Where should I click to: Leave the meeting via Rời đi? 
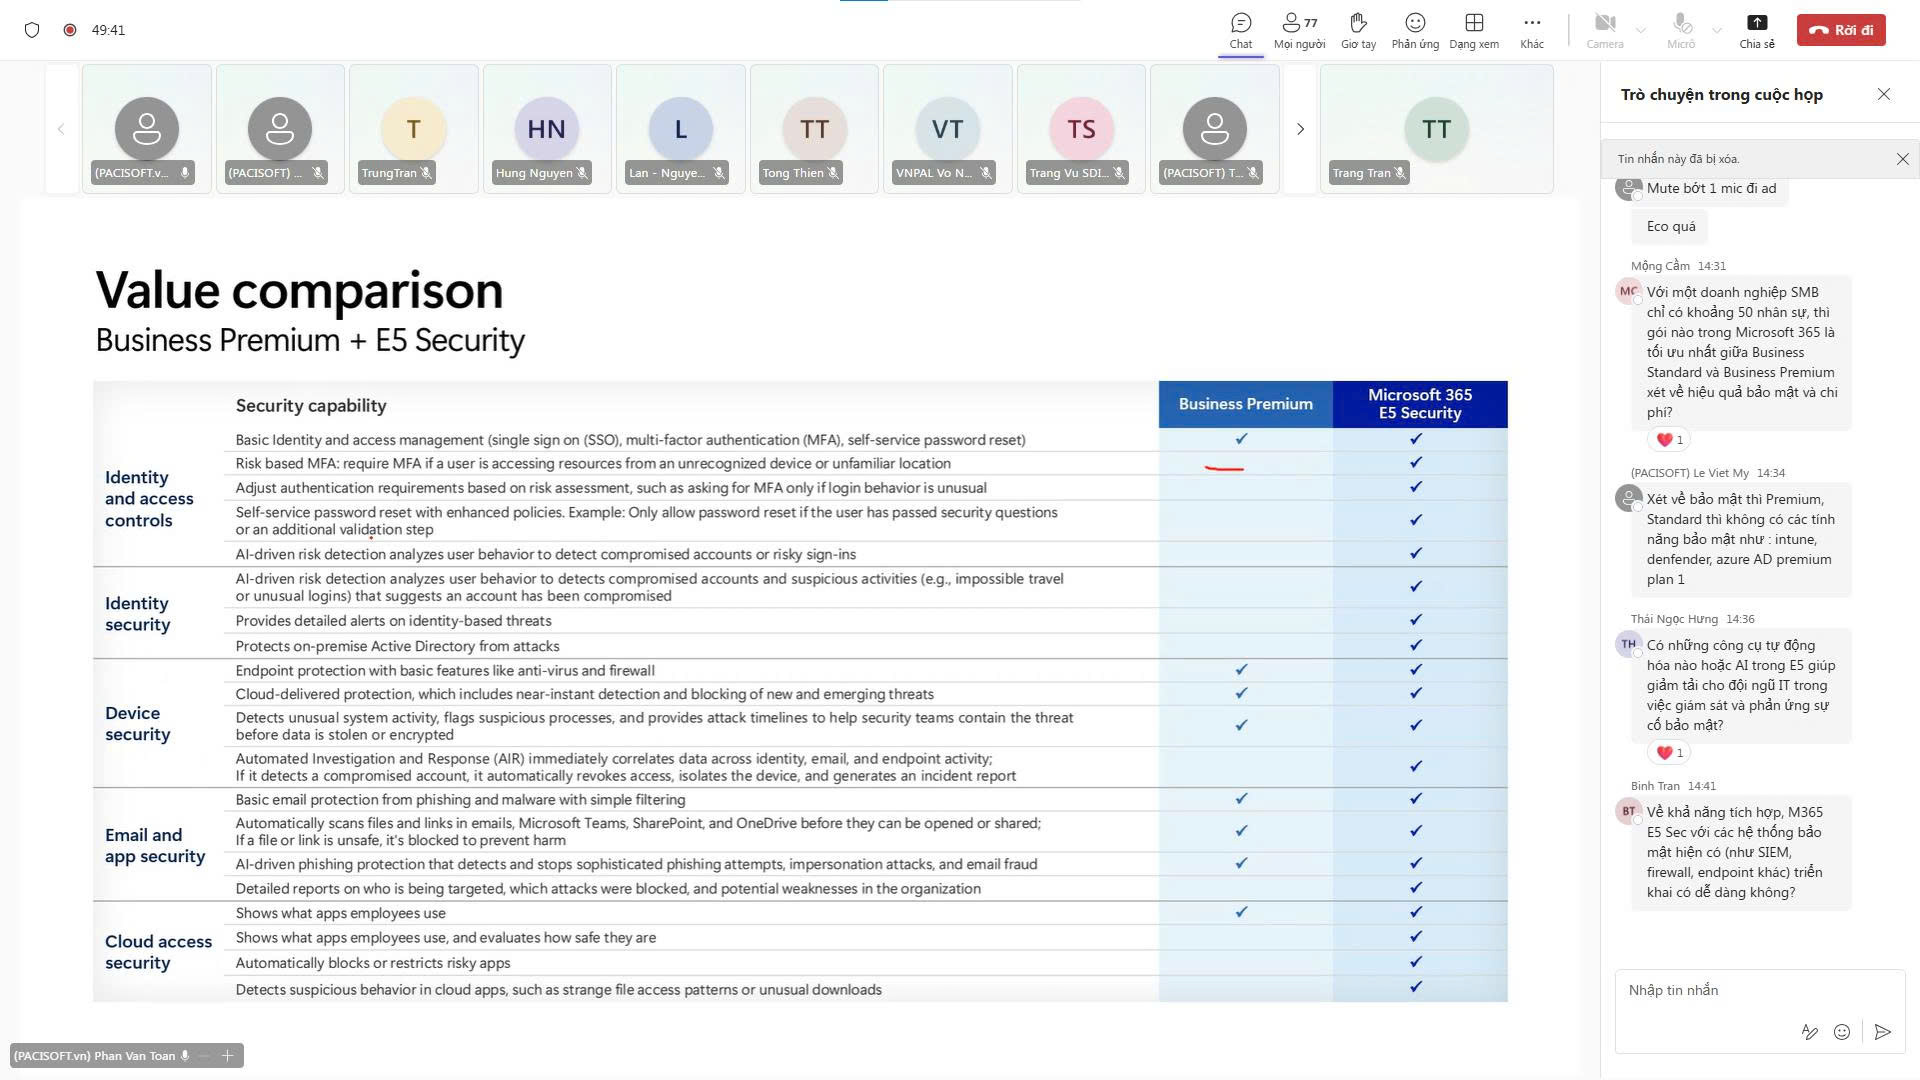(x=1841, y=30)
